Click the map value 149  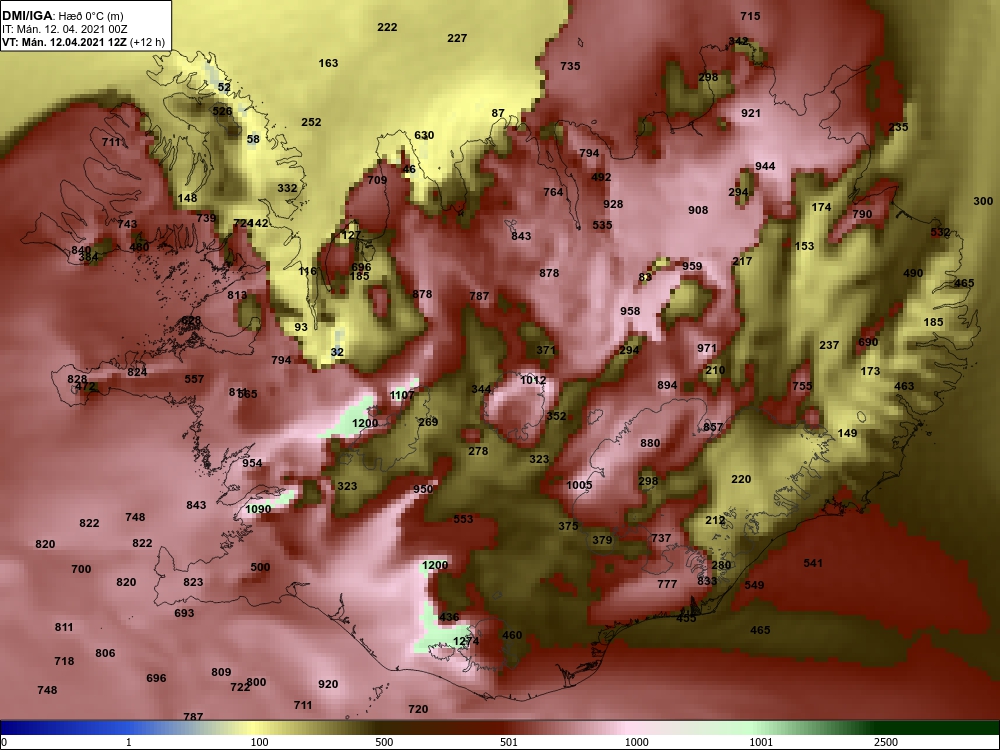coord(847,433)
